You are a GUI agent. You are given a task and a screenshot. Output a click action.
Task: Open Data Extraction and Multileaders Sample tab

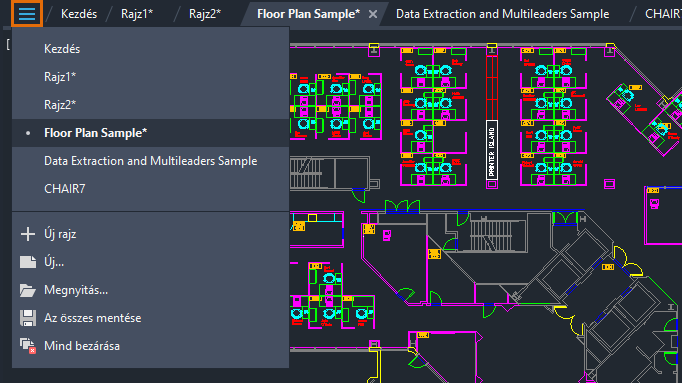point(502,14)
